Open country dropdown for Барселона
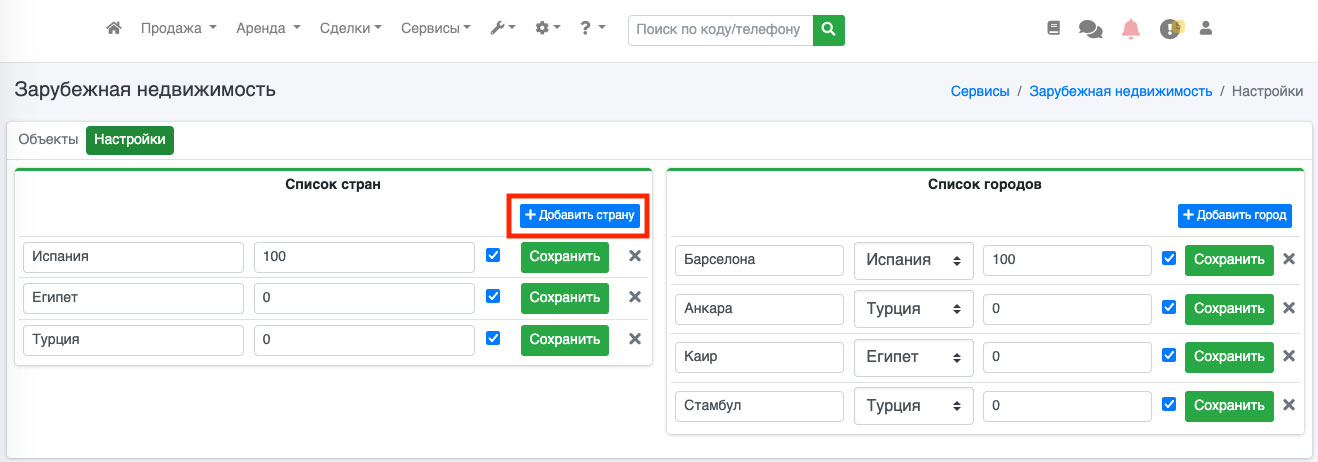1318x462 pixels. click(913, 260)
